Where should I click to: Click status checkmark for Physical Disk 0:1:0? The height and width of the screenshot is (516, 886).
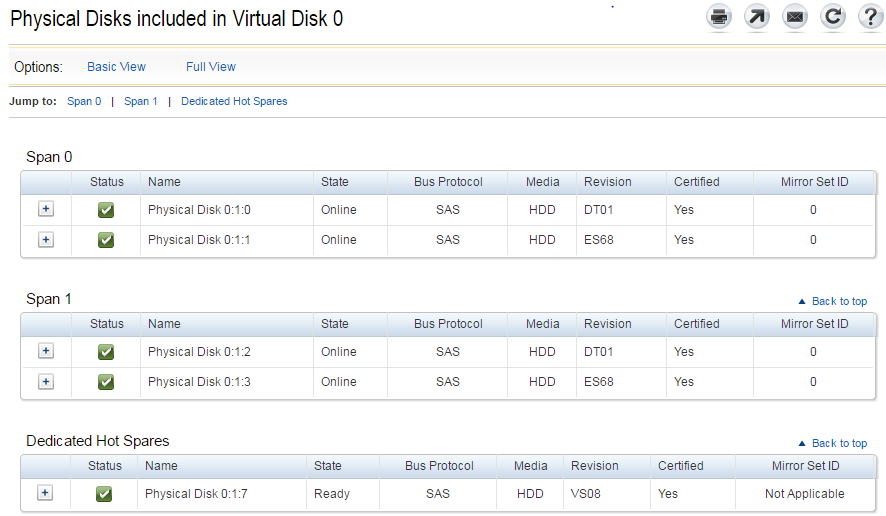(106, 210)
